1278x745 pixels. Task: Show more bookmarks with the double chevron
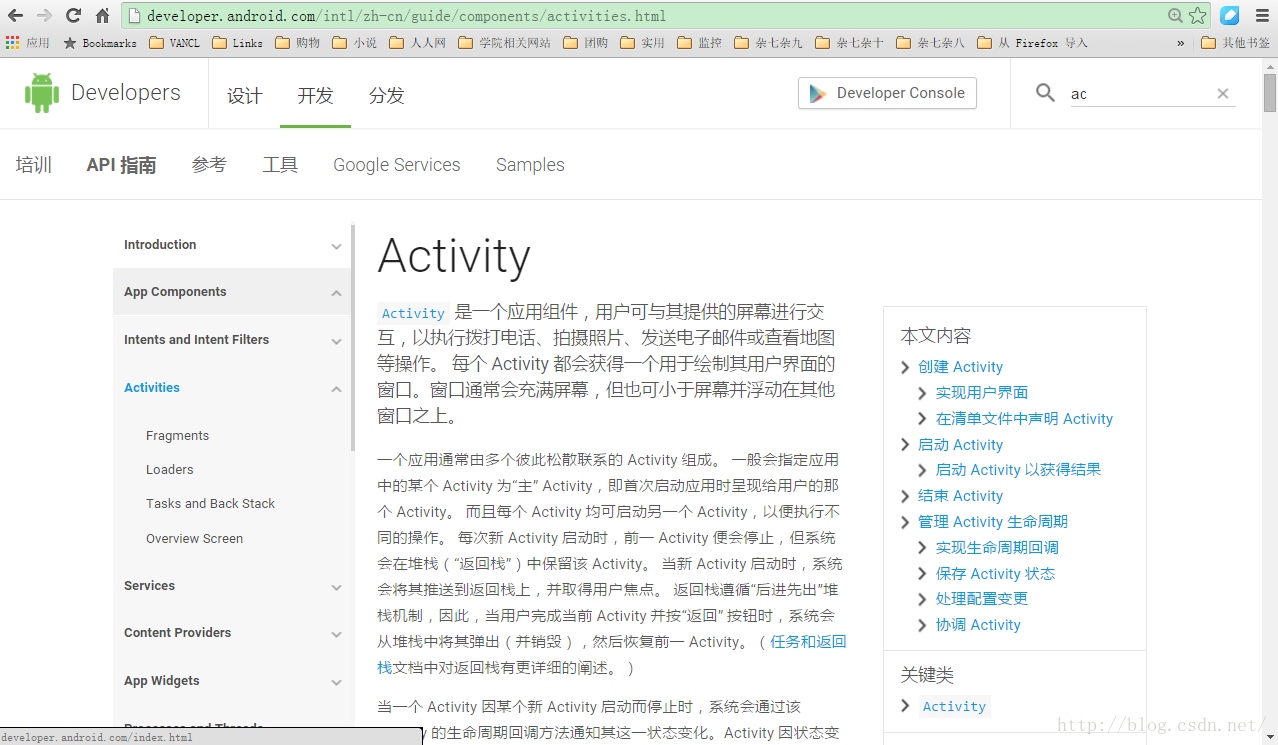(1180, 43)
